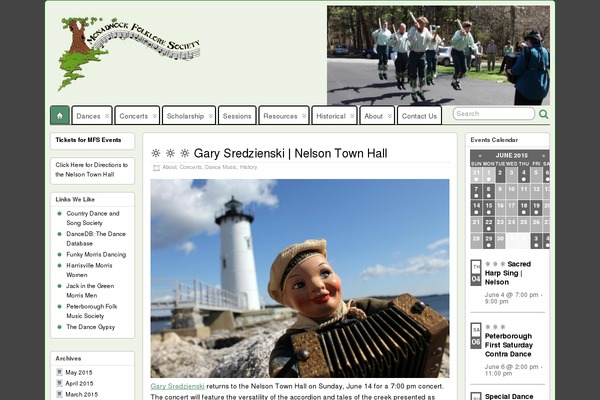The height and width of the screenshot is (400, 600).
Task: Open The Dance Gypsy link
Action: 91,327
